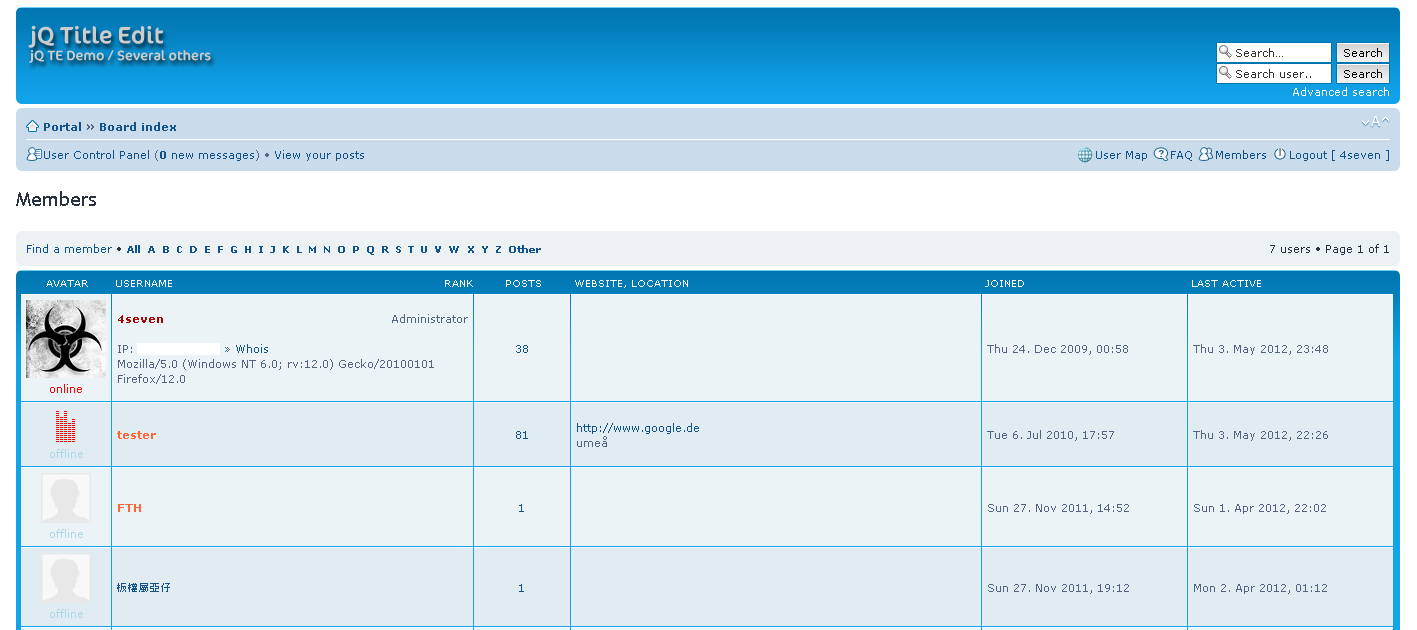Sort the member list by Joined column
The image size is (1417, 630).
tap(1004, 284)
